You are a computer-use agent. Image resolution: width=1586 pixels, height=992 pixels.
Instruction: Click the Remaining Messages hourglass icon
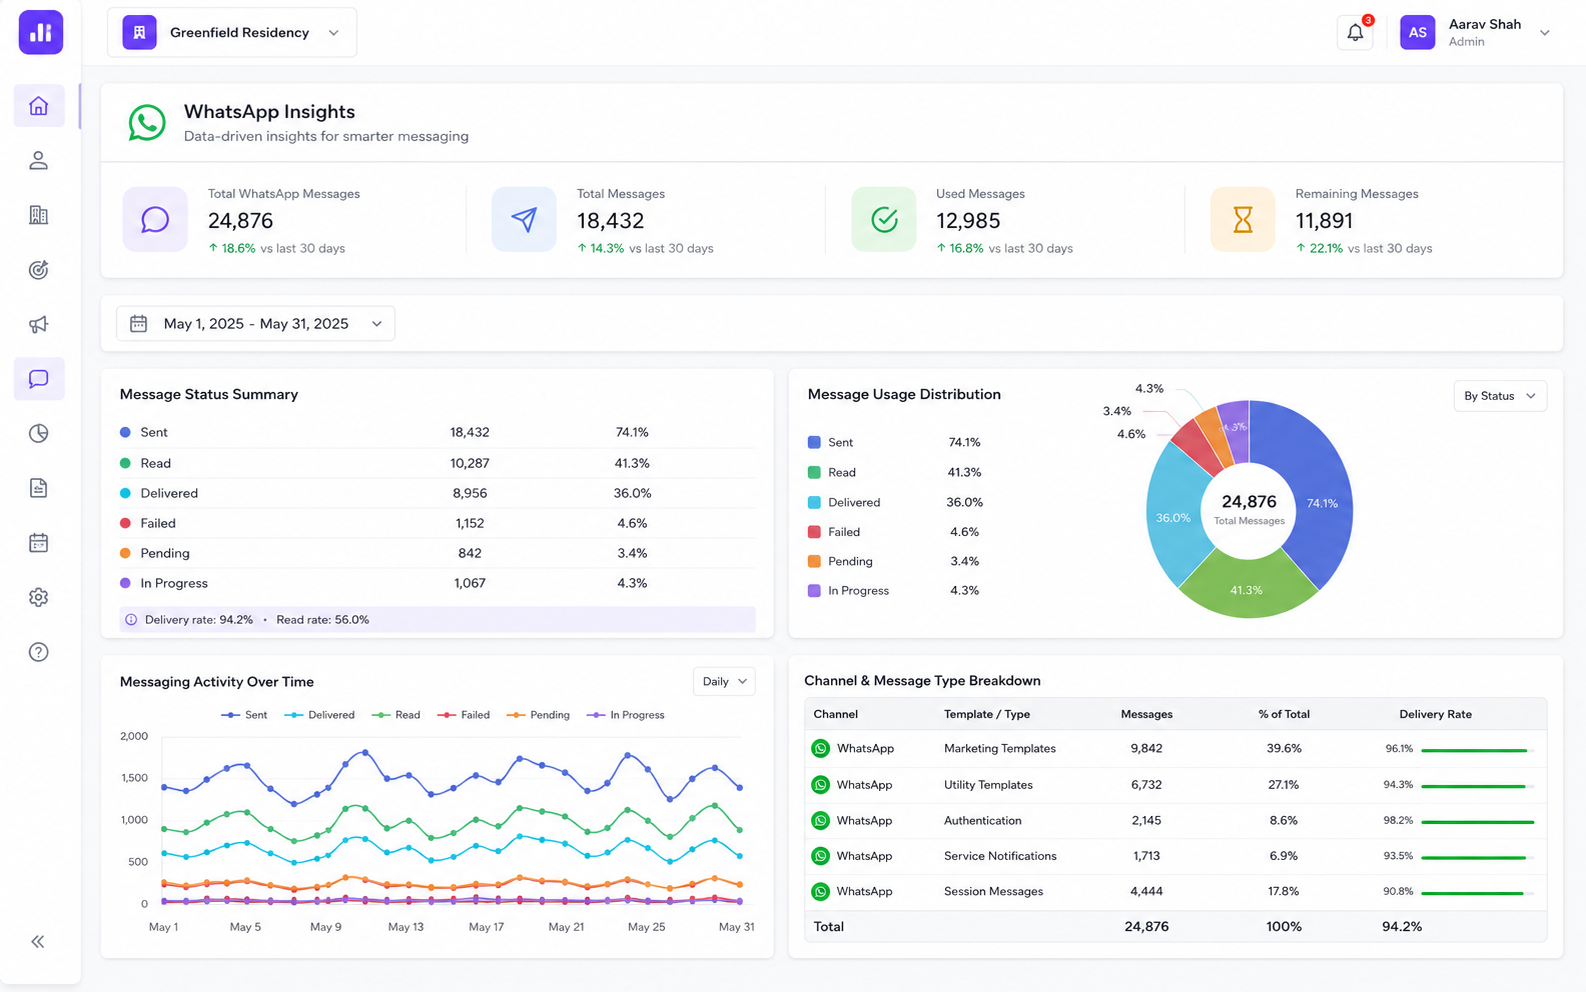pyautogui.click(x=1243, y=219)
